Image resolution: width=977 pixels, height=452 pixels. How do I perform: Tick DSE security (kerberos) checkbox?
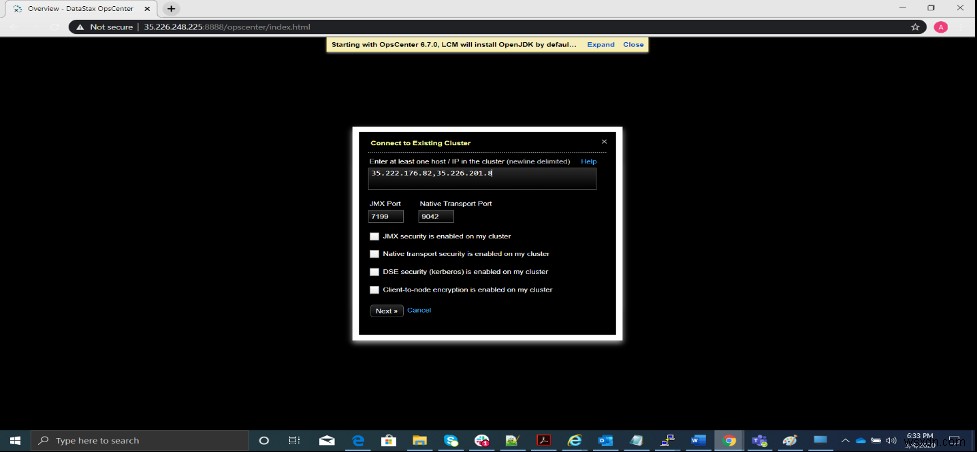pyautogui.click(x=374, y=272)
